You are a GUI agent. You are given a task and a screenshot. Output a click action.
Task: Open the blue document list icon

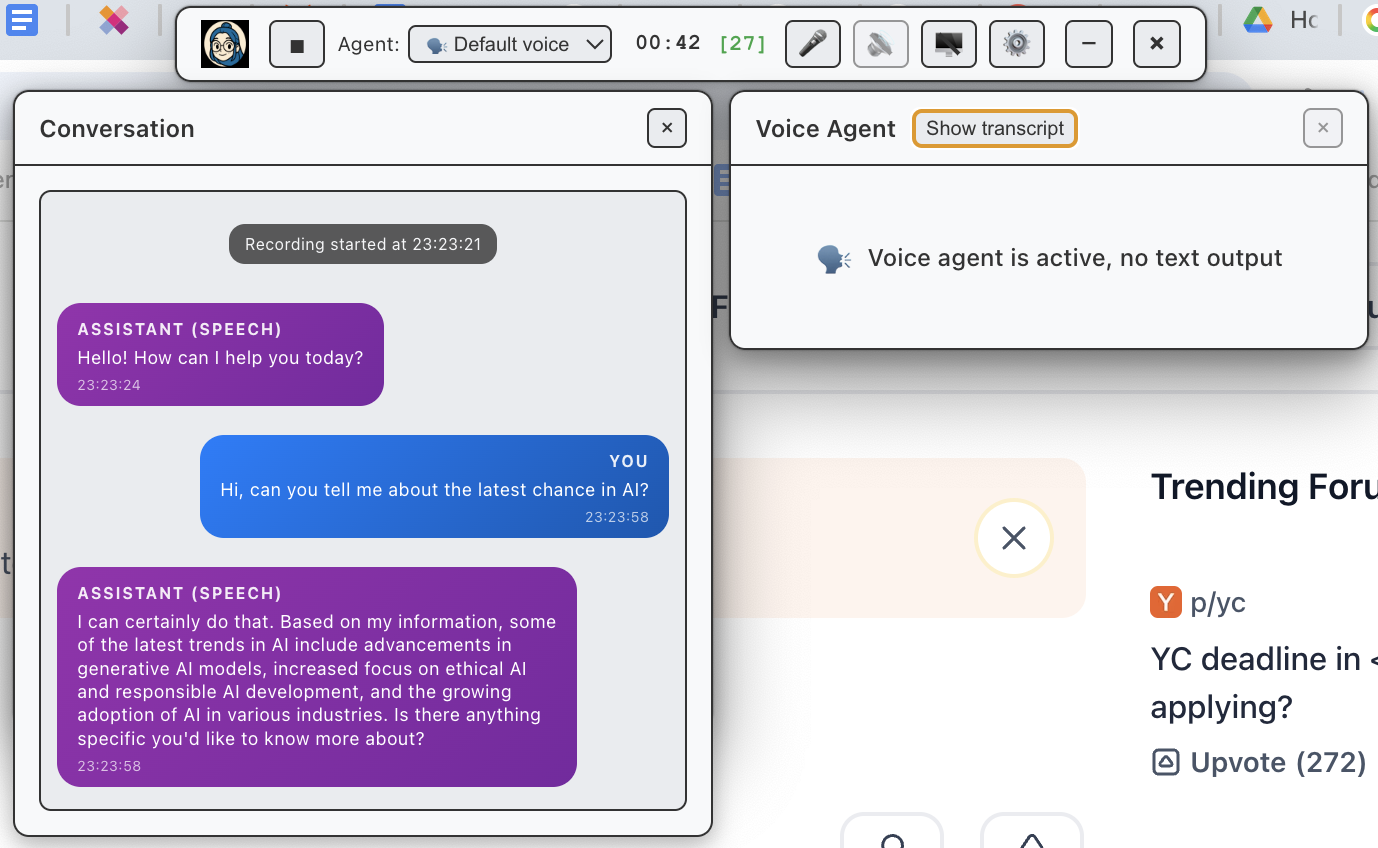click(x=22, y=21)
